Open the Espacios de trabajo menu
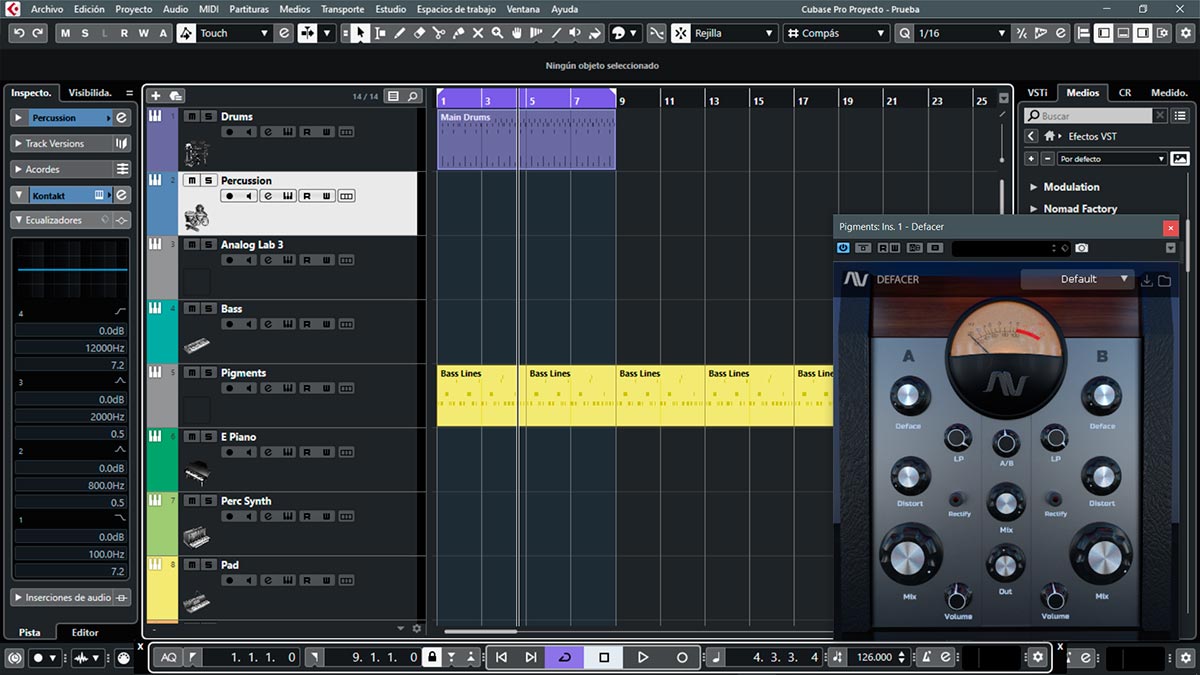1200x675 pixels. tap(456, 9)
